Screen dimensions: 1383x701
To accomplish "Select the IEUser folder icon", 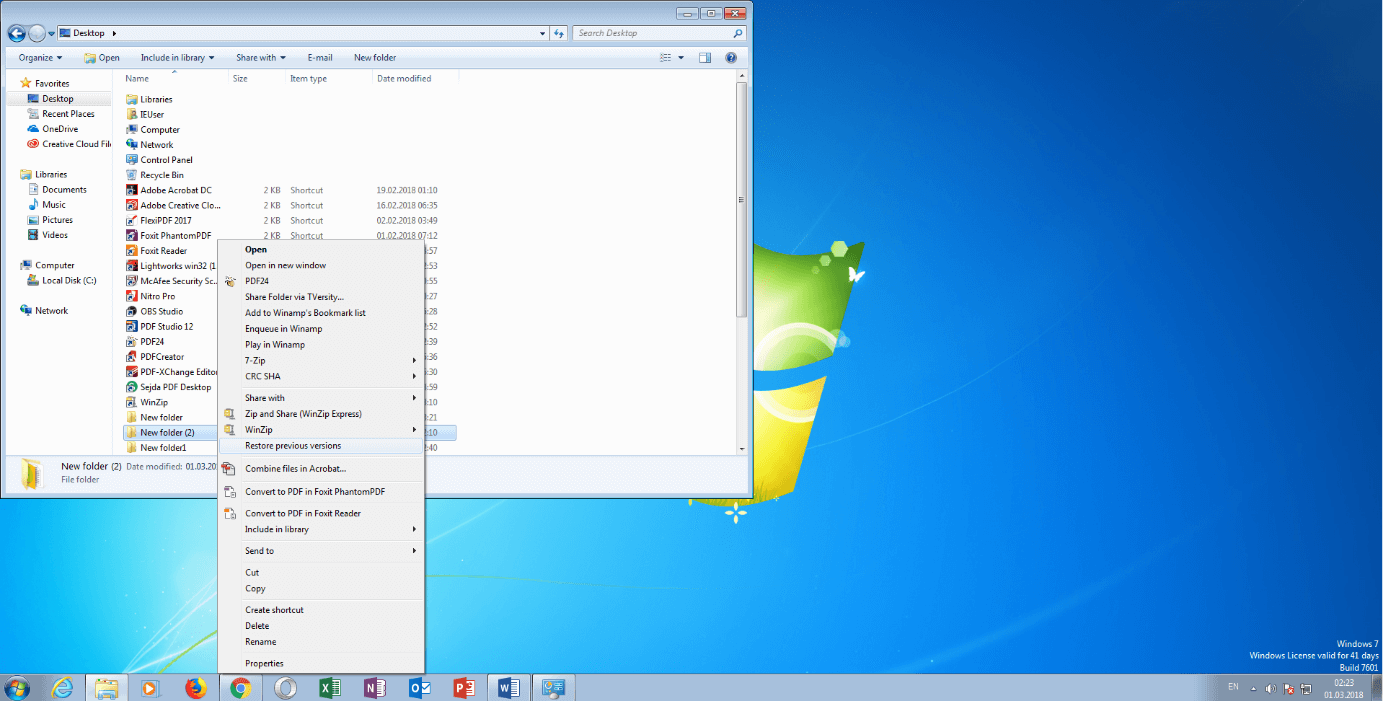I will pyautogui.click(x=132, y=114).
